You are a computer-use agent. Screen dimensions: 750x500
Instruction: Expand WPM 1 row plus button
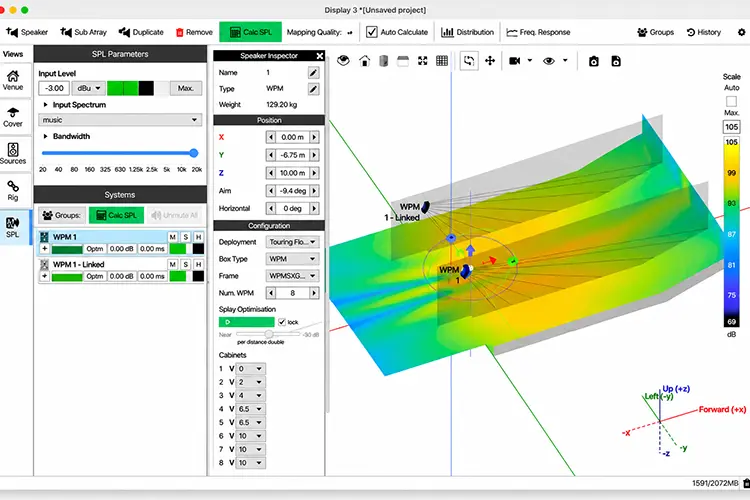pyautogui.click(x=44, y=249)
